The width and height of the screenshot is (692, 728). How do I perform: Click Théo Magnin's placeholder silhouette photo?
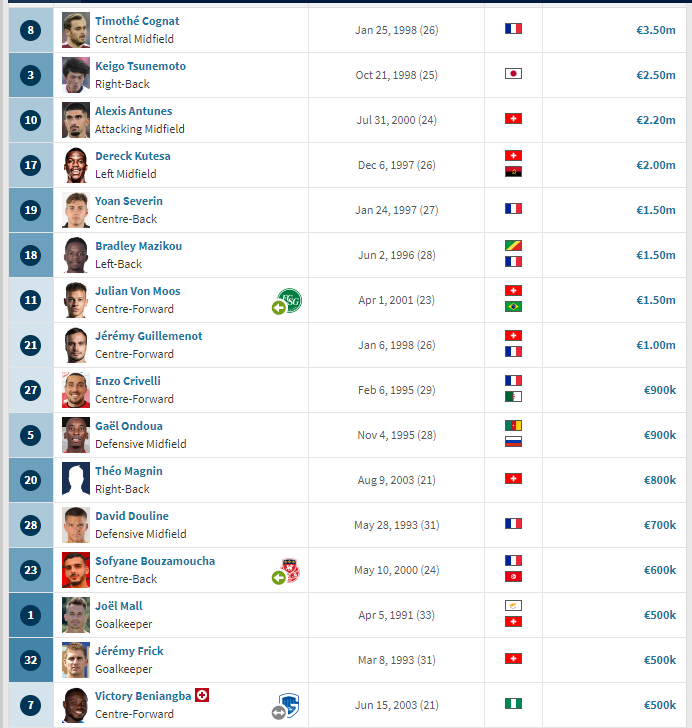(76, 480)
